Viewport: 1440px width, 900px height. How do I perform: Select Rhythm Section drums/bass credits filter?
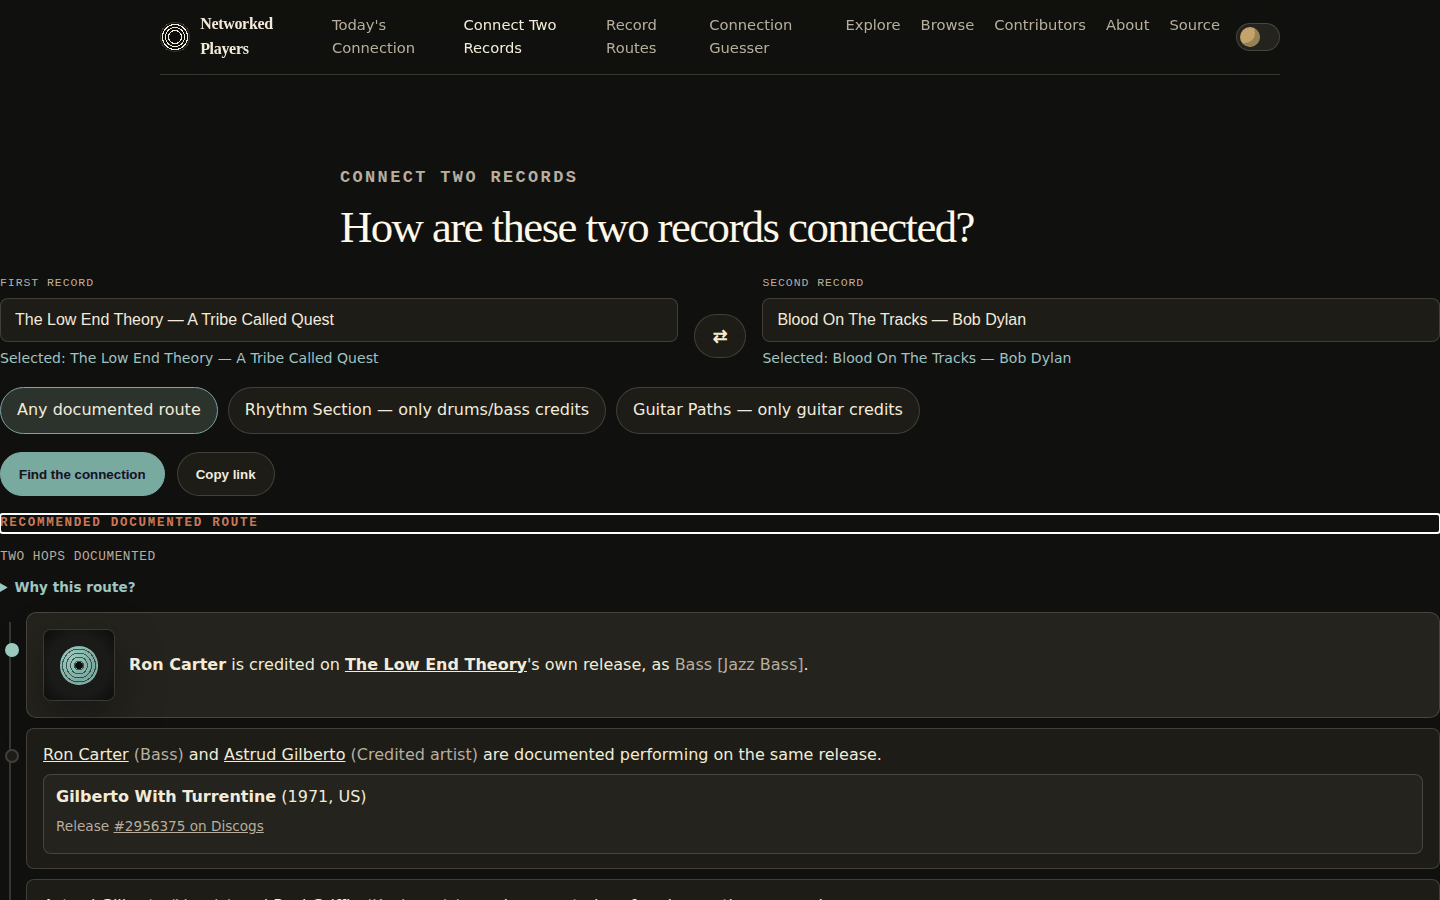[x=417, y=410]
